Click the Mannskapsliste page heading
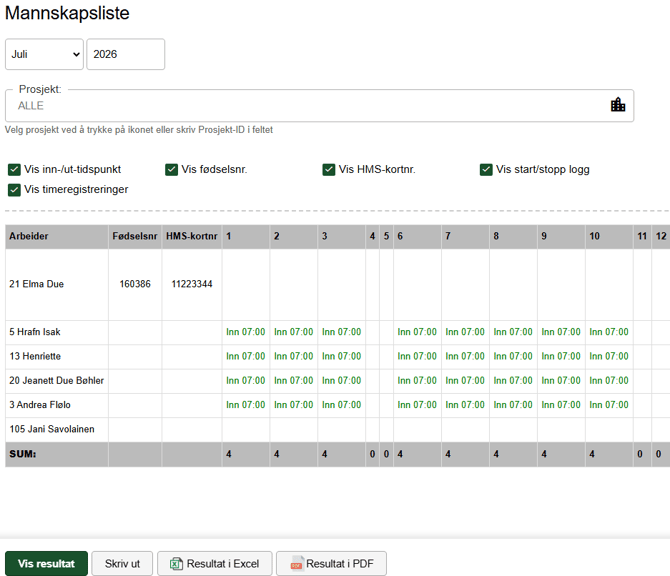The width and height of the screenshot is (670, 576). tap(67, 13)
